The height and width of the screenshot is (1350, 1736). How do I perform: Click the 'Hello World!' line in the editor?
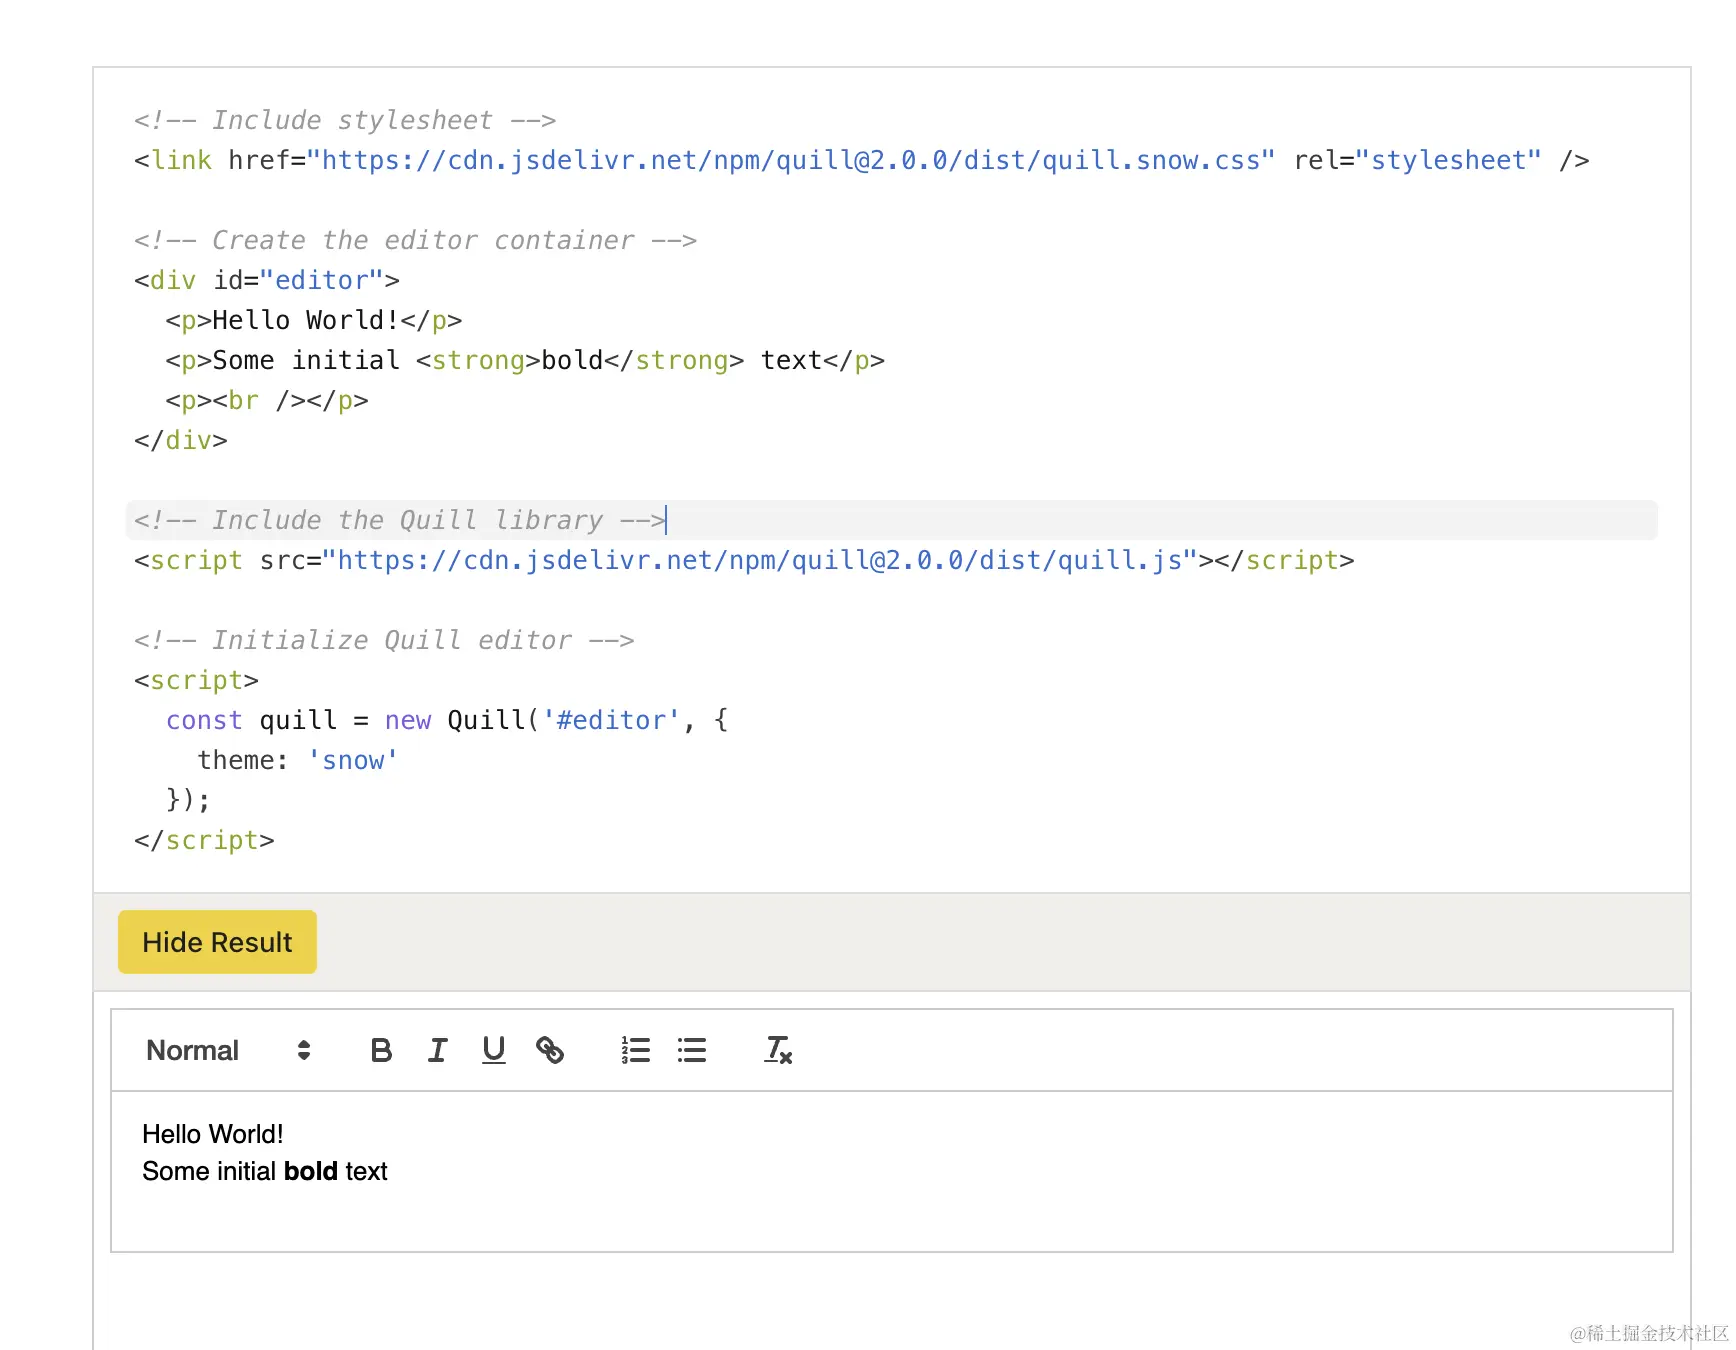[213, 1134]
